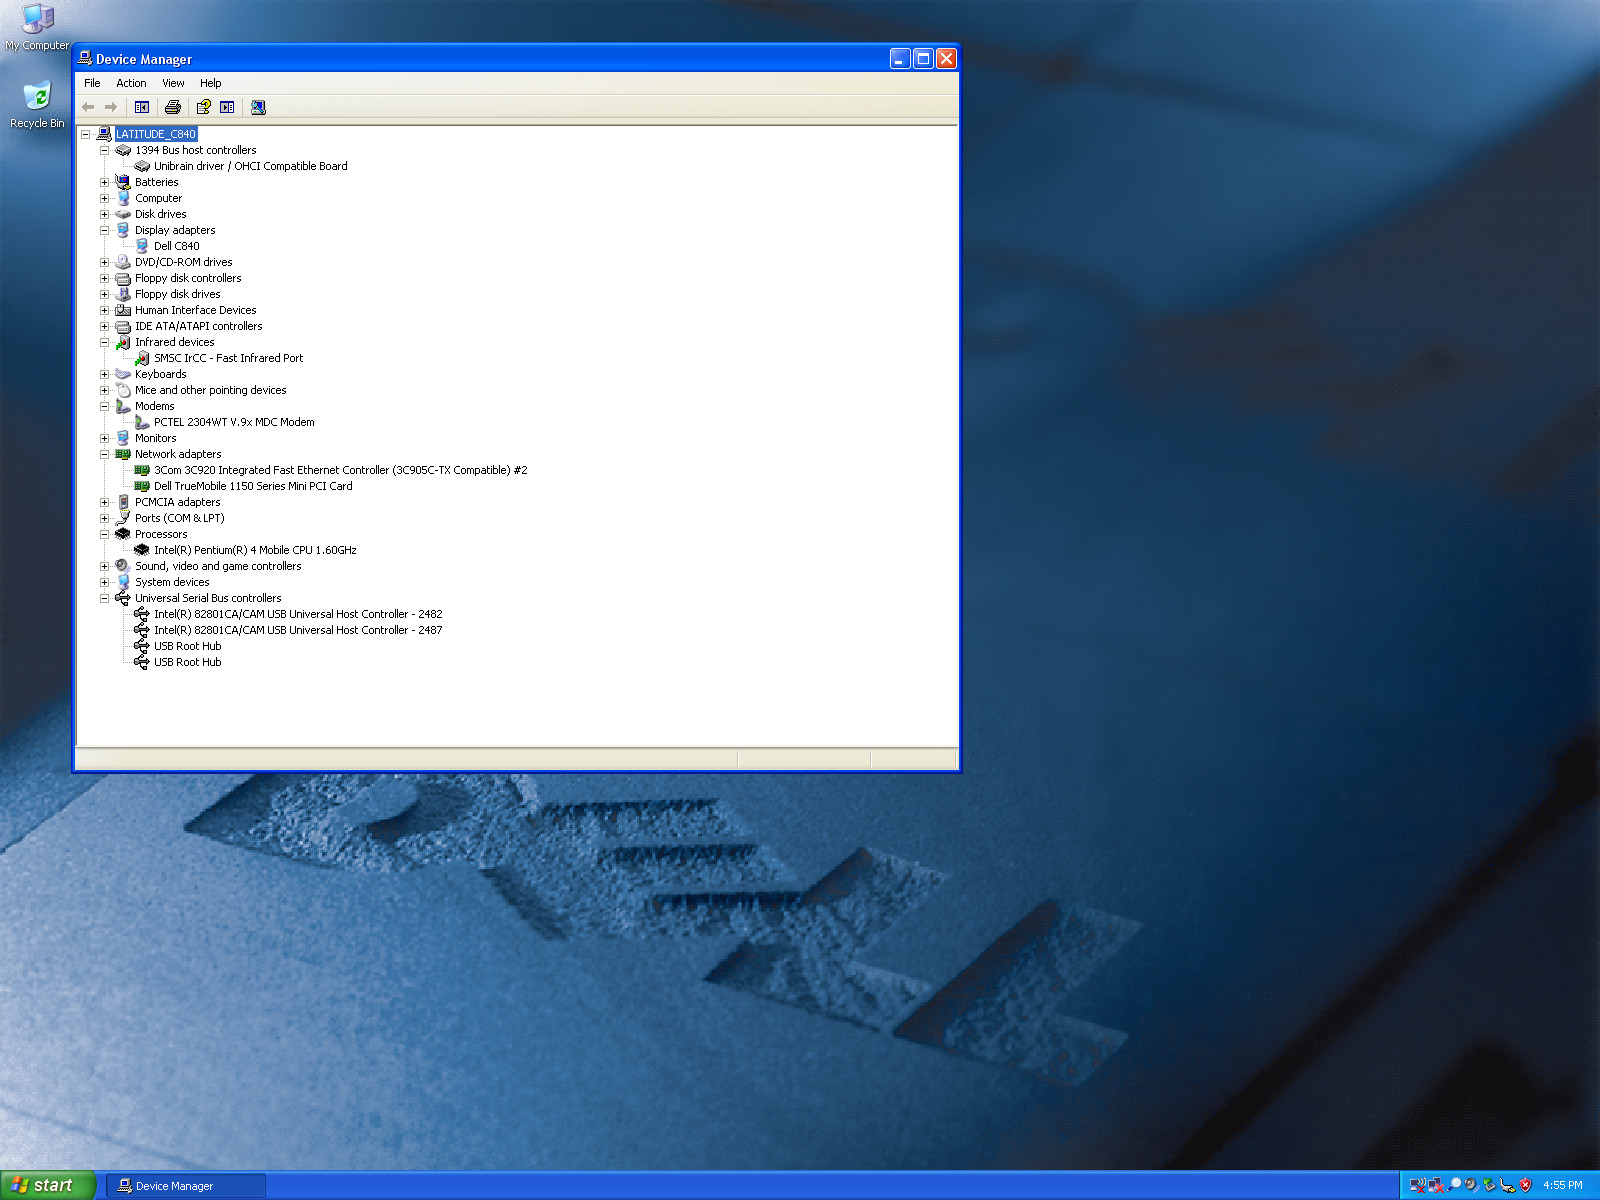Collapse the Processors node

(x=104, y=534)
